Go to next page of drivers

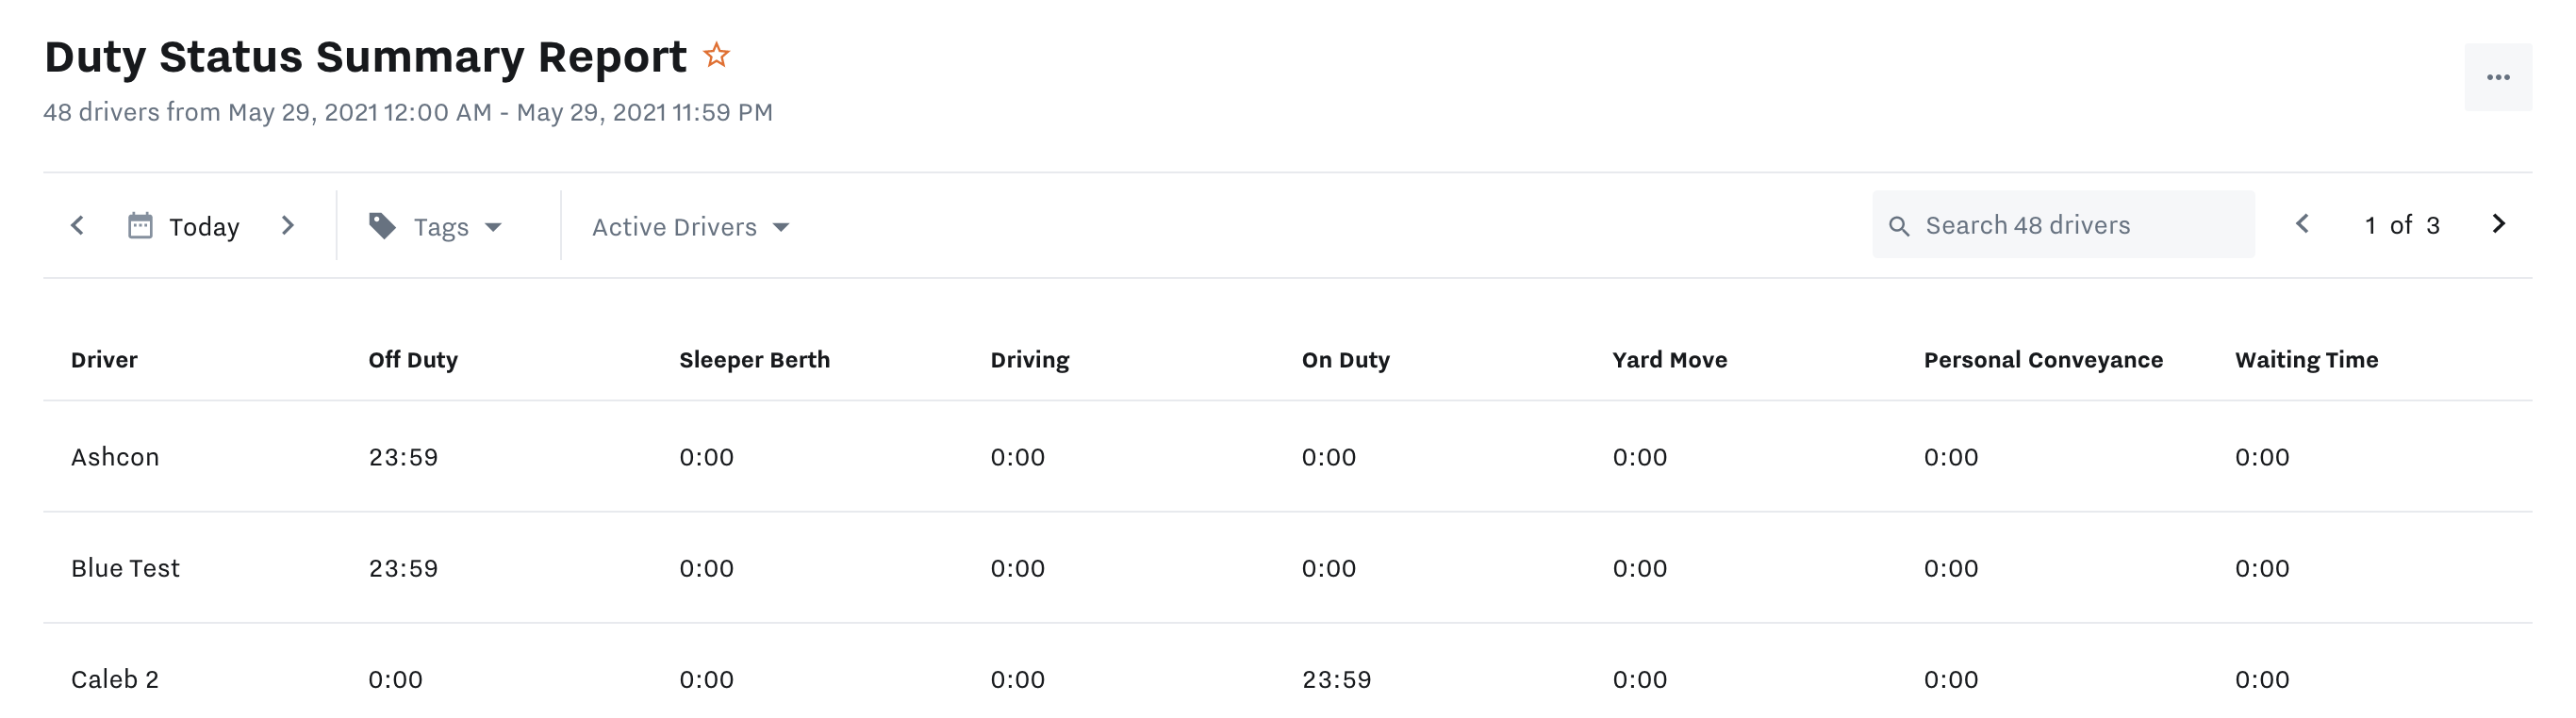tap(2498, 224)
